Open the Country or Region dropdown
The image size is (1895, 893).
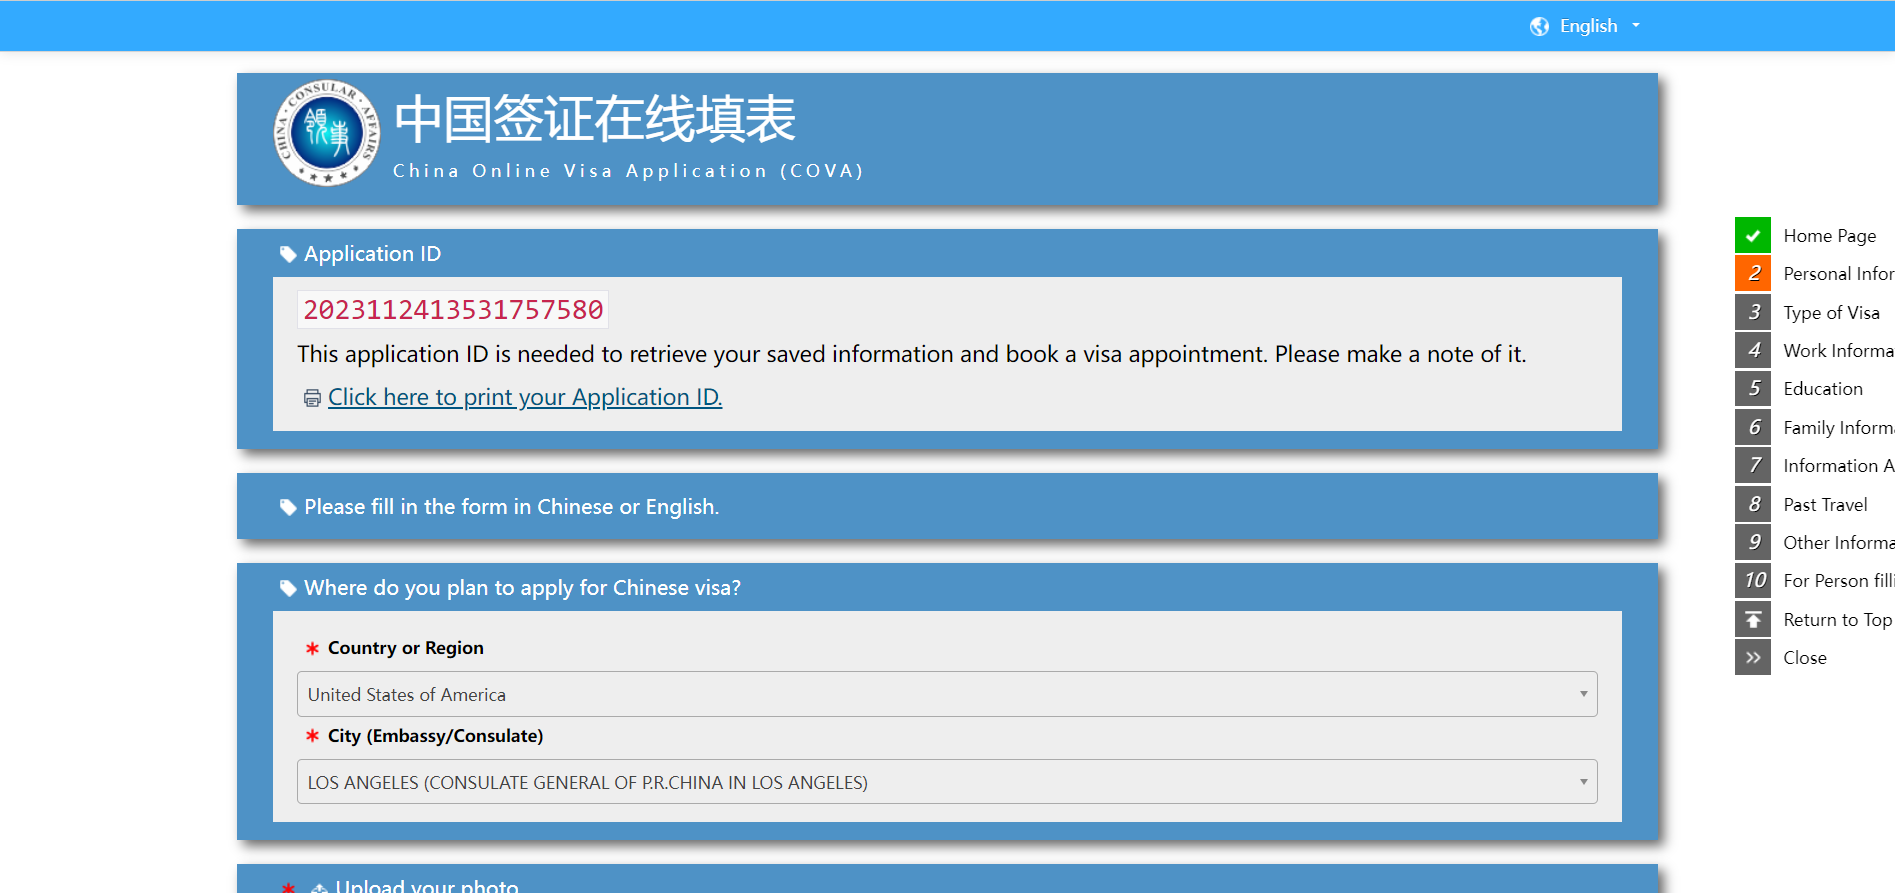pyautogui.click(x=946, y=694)
